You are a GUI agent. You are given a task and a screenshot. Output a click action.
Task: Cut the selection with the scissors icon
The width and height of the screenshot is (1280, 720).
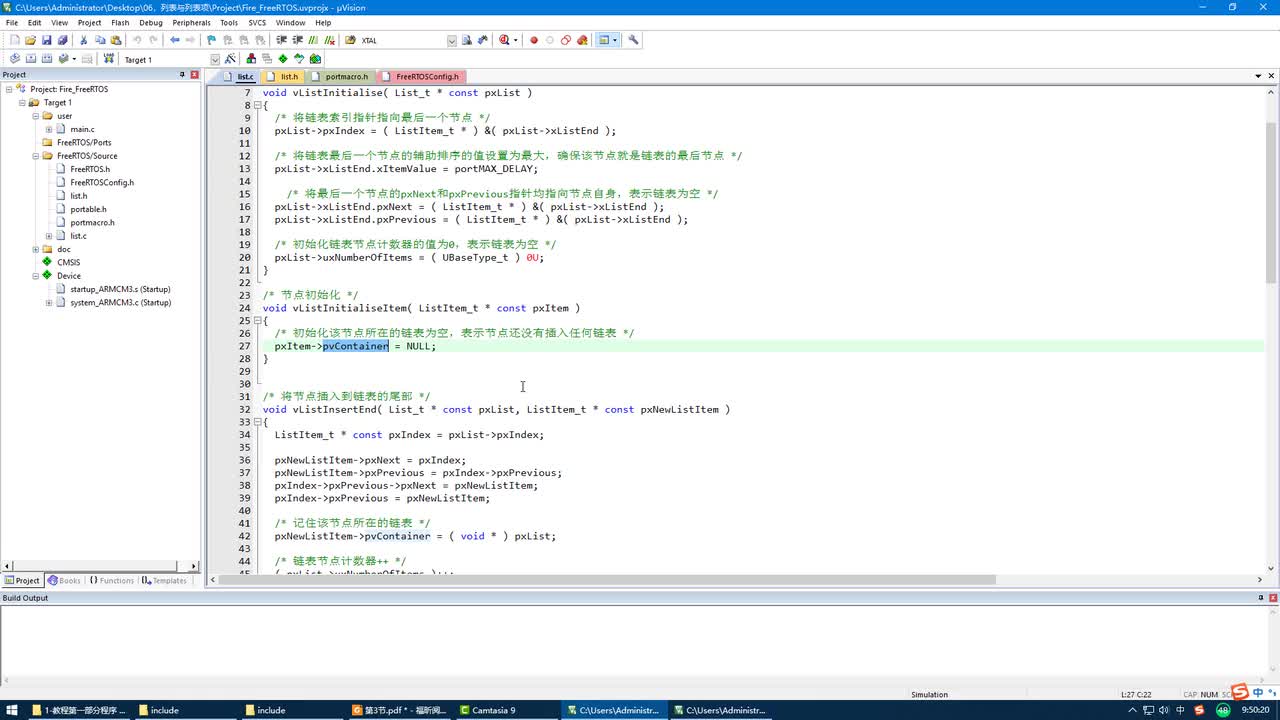pyautogui.click(x=84, y=40)
